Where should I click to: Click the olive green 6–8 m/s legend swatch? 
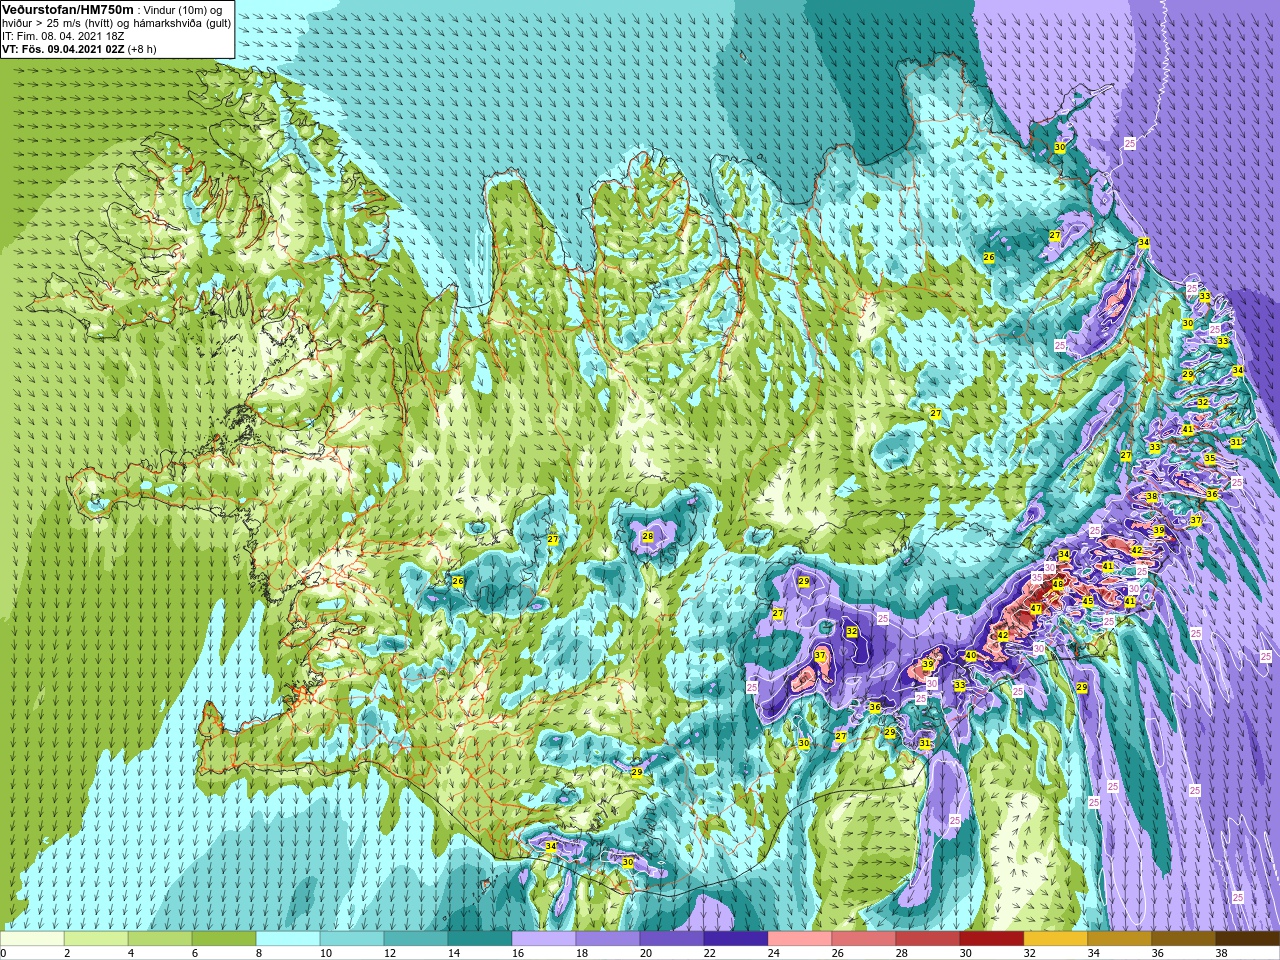pyautogui.click(x=224, y=939)
